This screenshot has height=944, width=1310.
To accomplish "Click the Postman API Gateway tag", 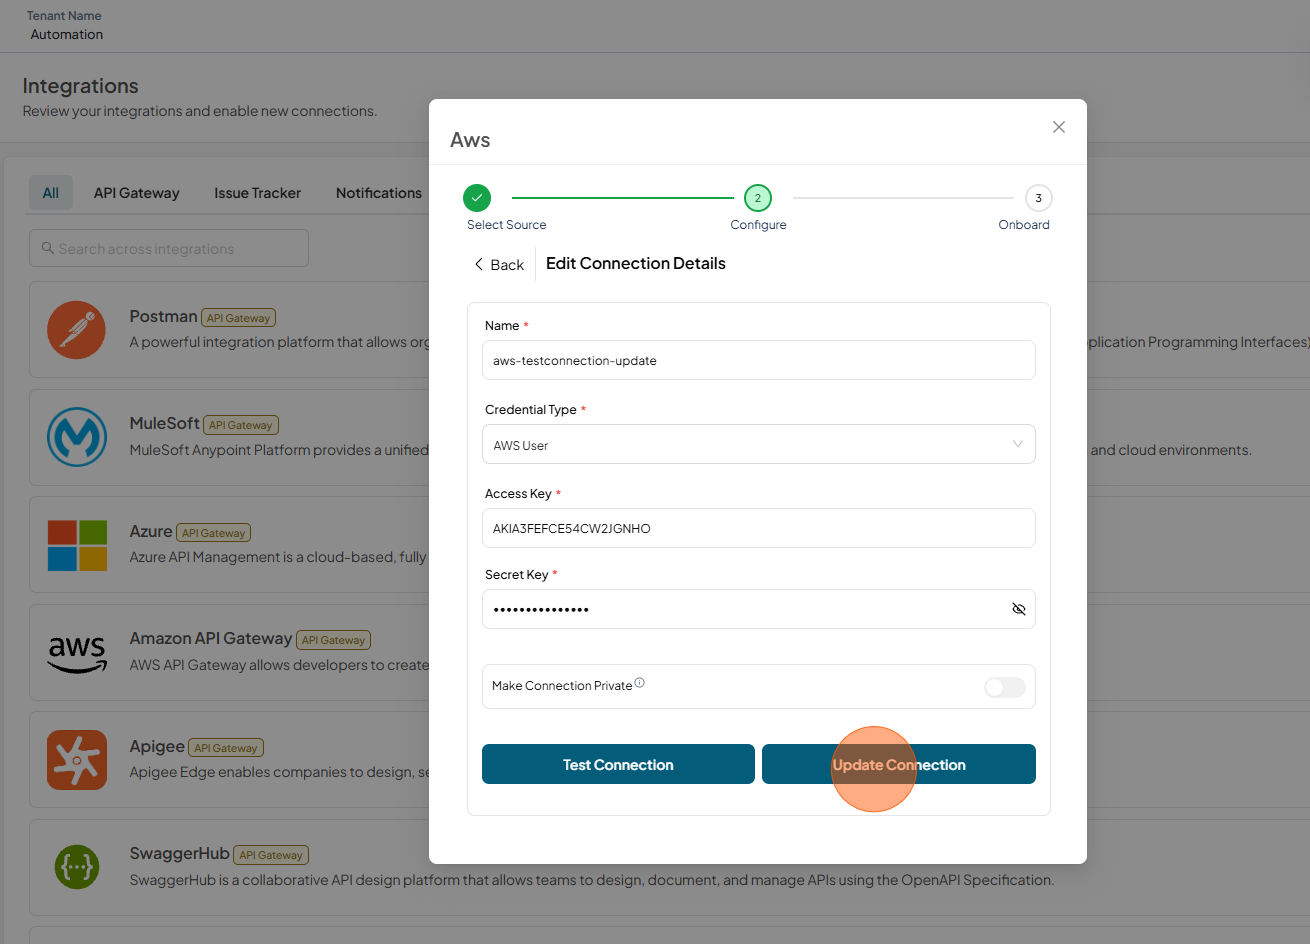I will (x=238, y=318).
